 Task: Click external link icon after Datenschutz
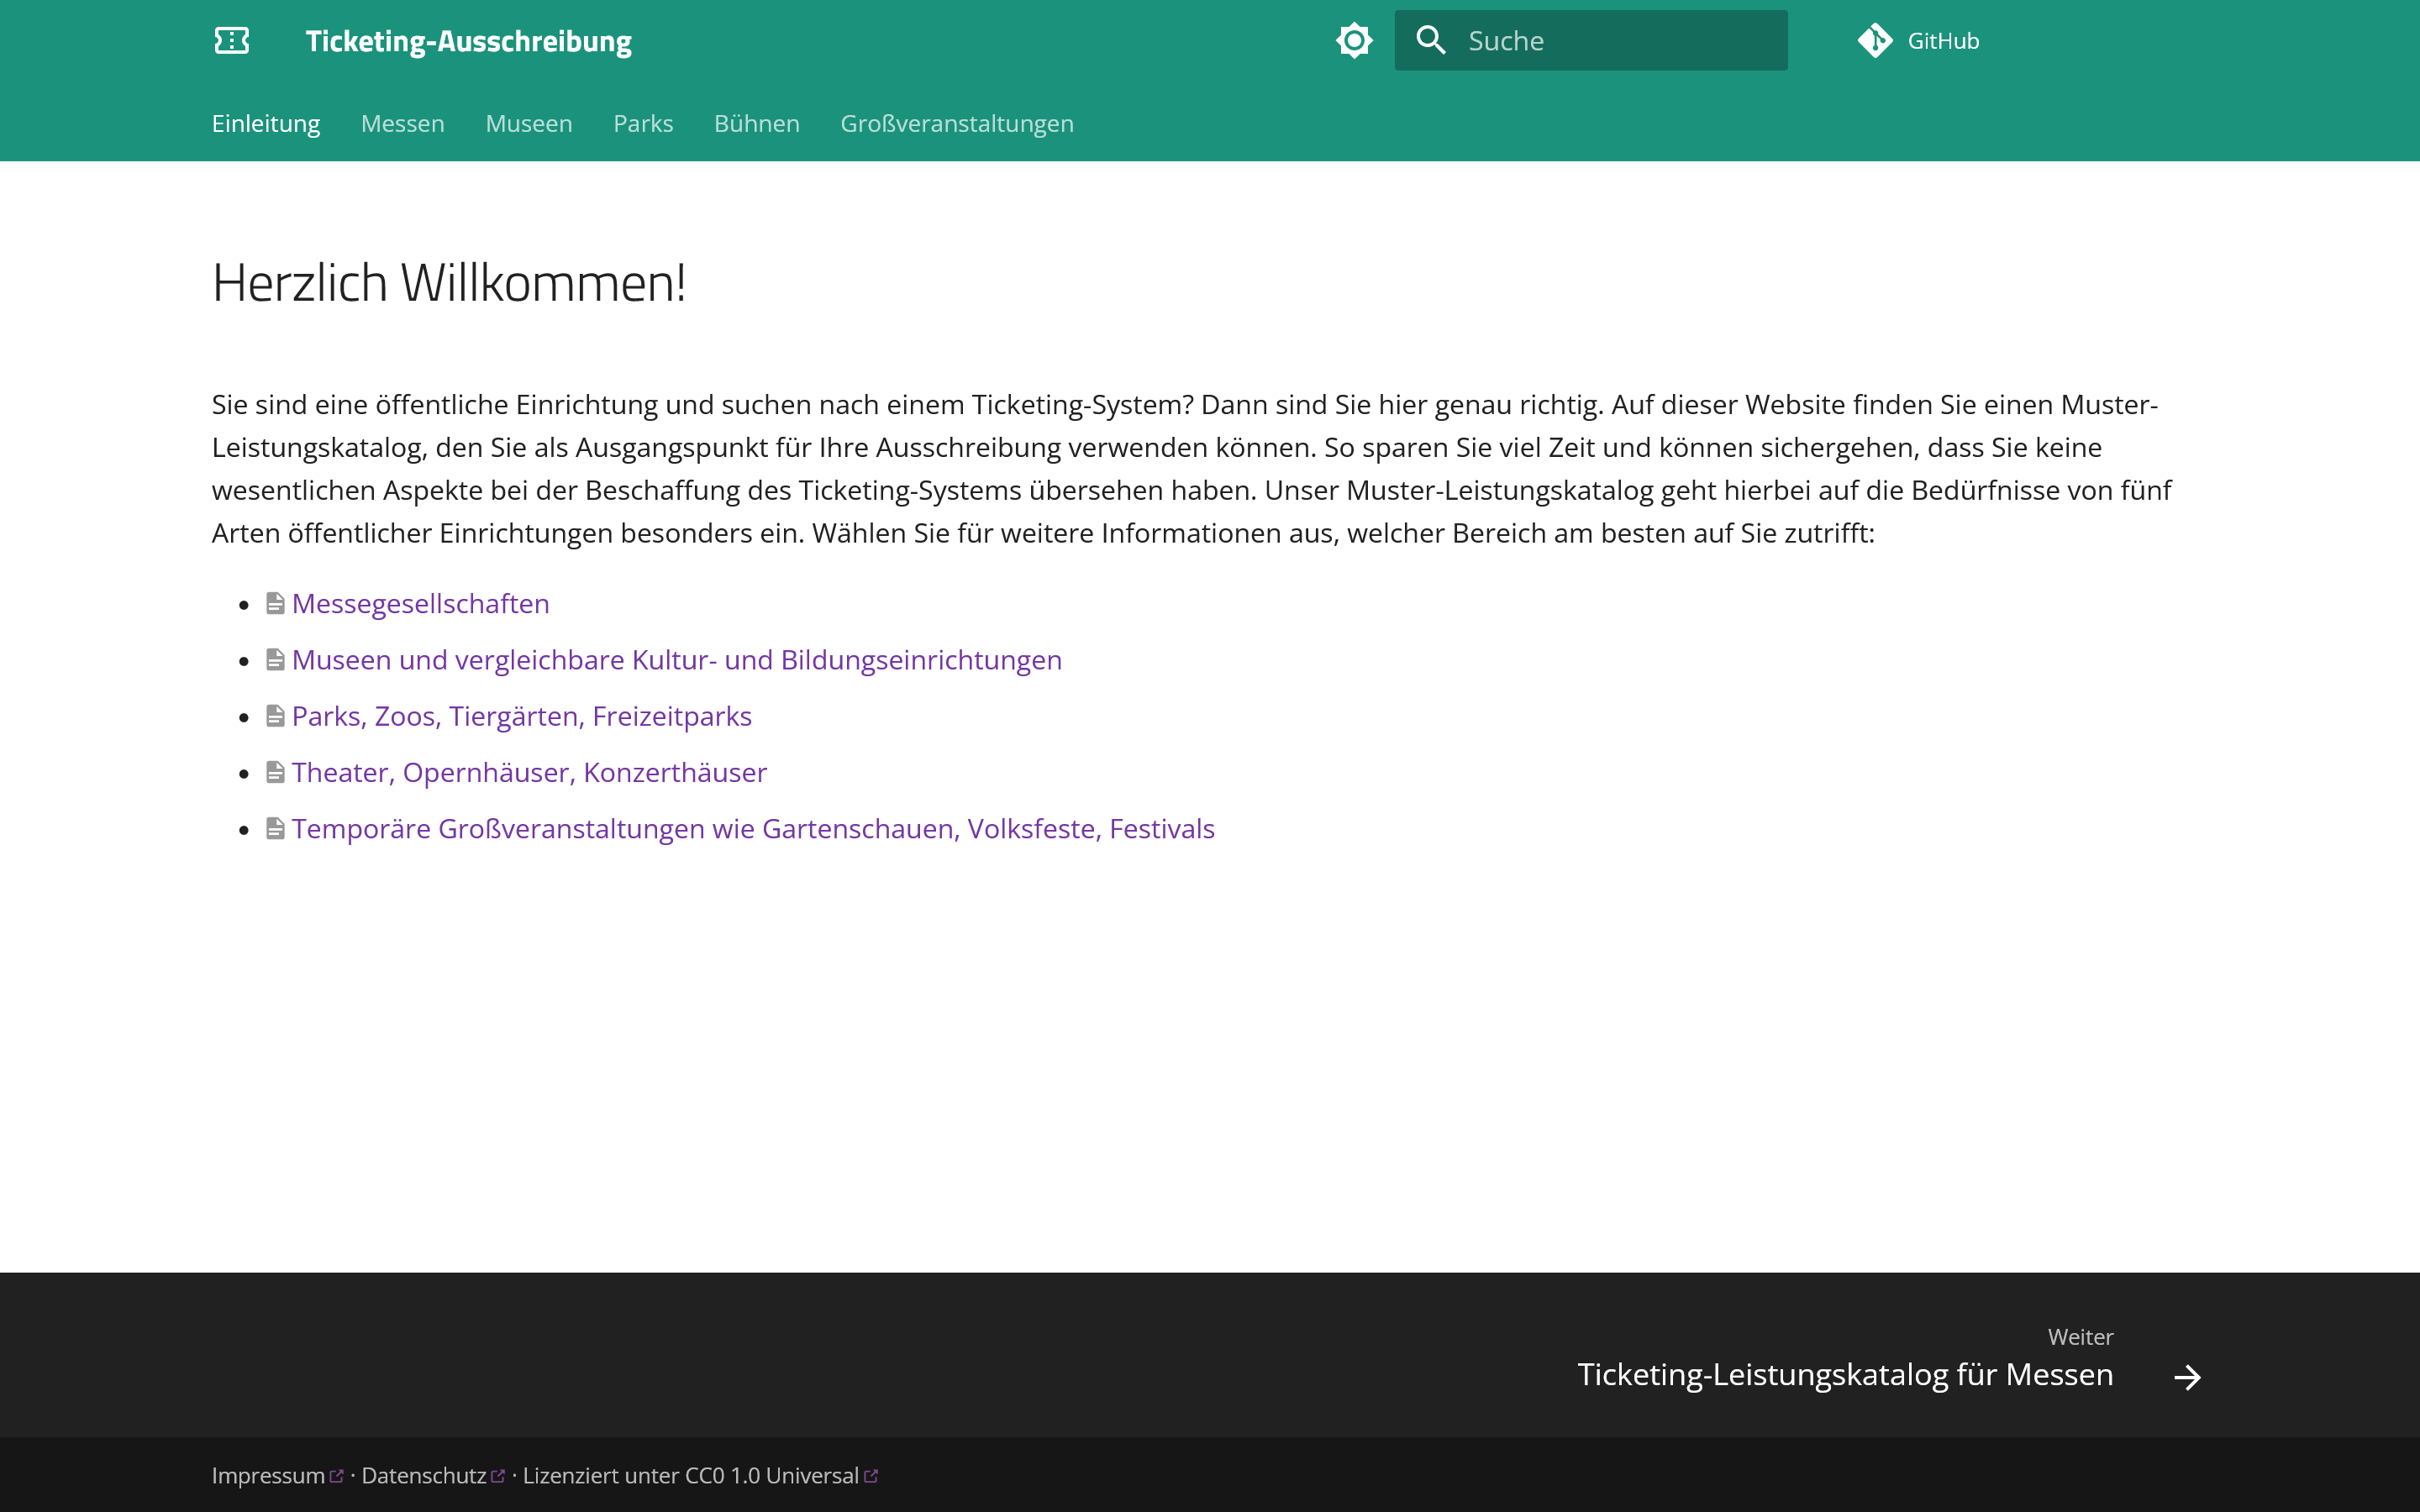498,1476
